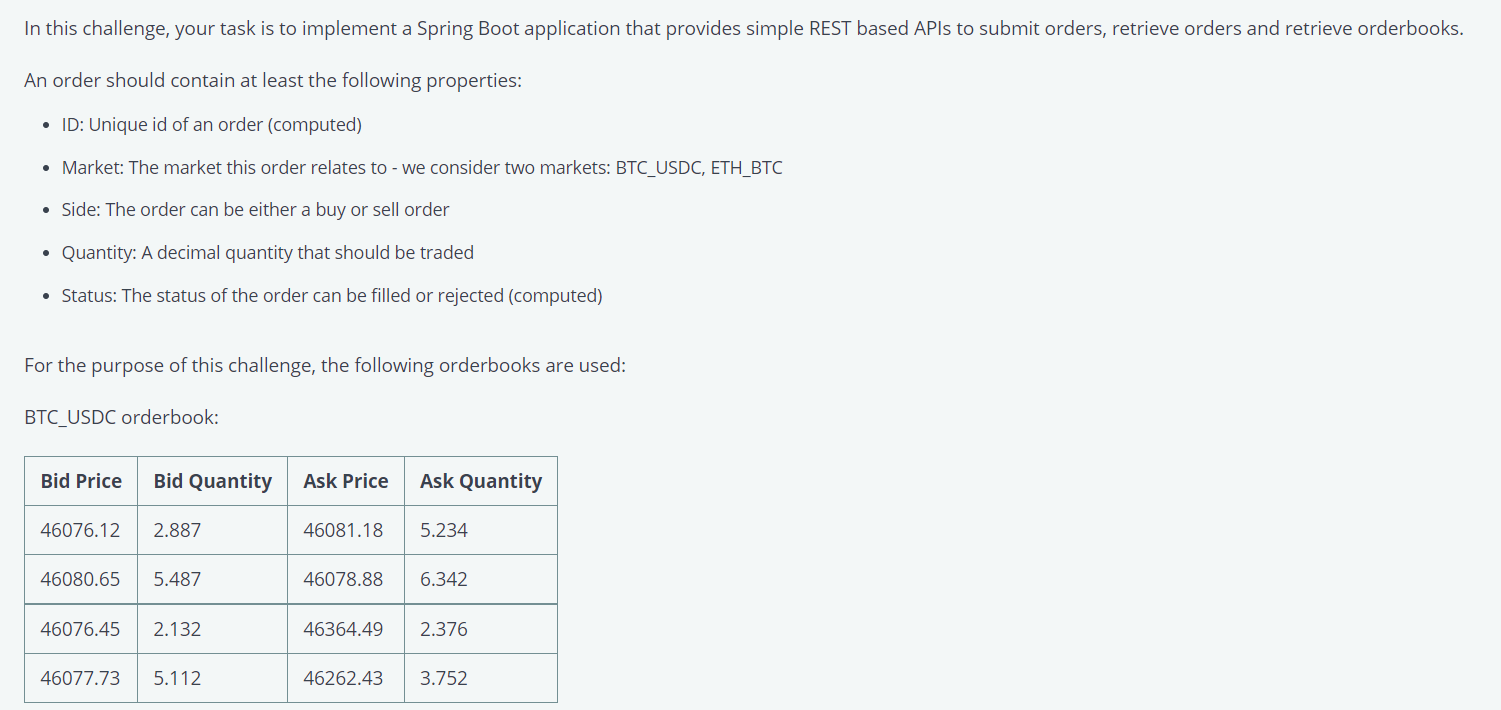The image size is (1501, 710).
Task: Click the Market bullet mentioning ETH_BTC
Action: tap(422, 168)
